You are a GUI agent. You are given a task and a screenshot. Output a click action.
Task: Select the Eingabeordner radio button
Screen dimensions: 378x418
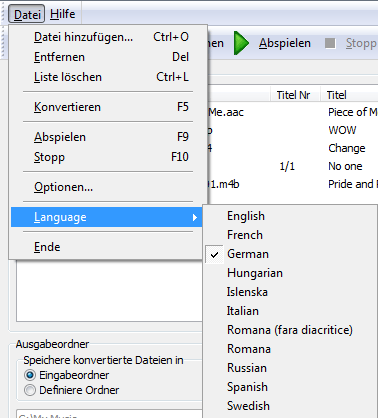point(30,375)
